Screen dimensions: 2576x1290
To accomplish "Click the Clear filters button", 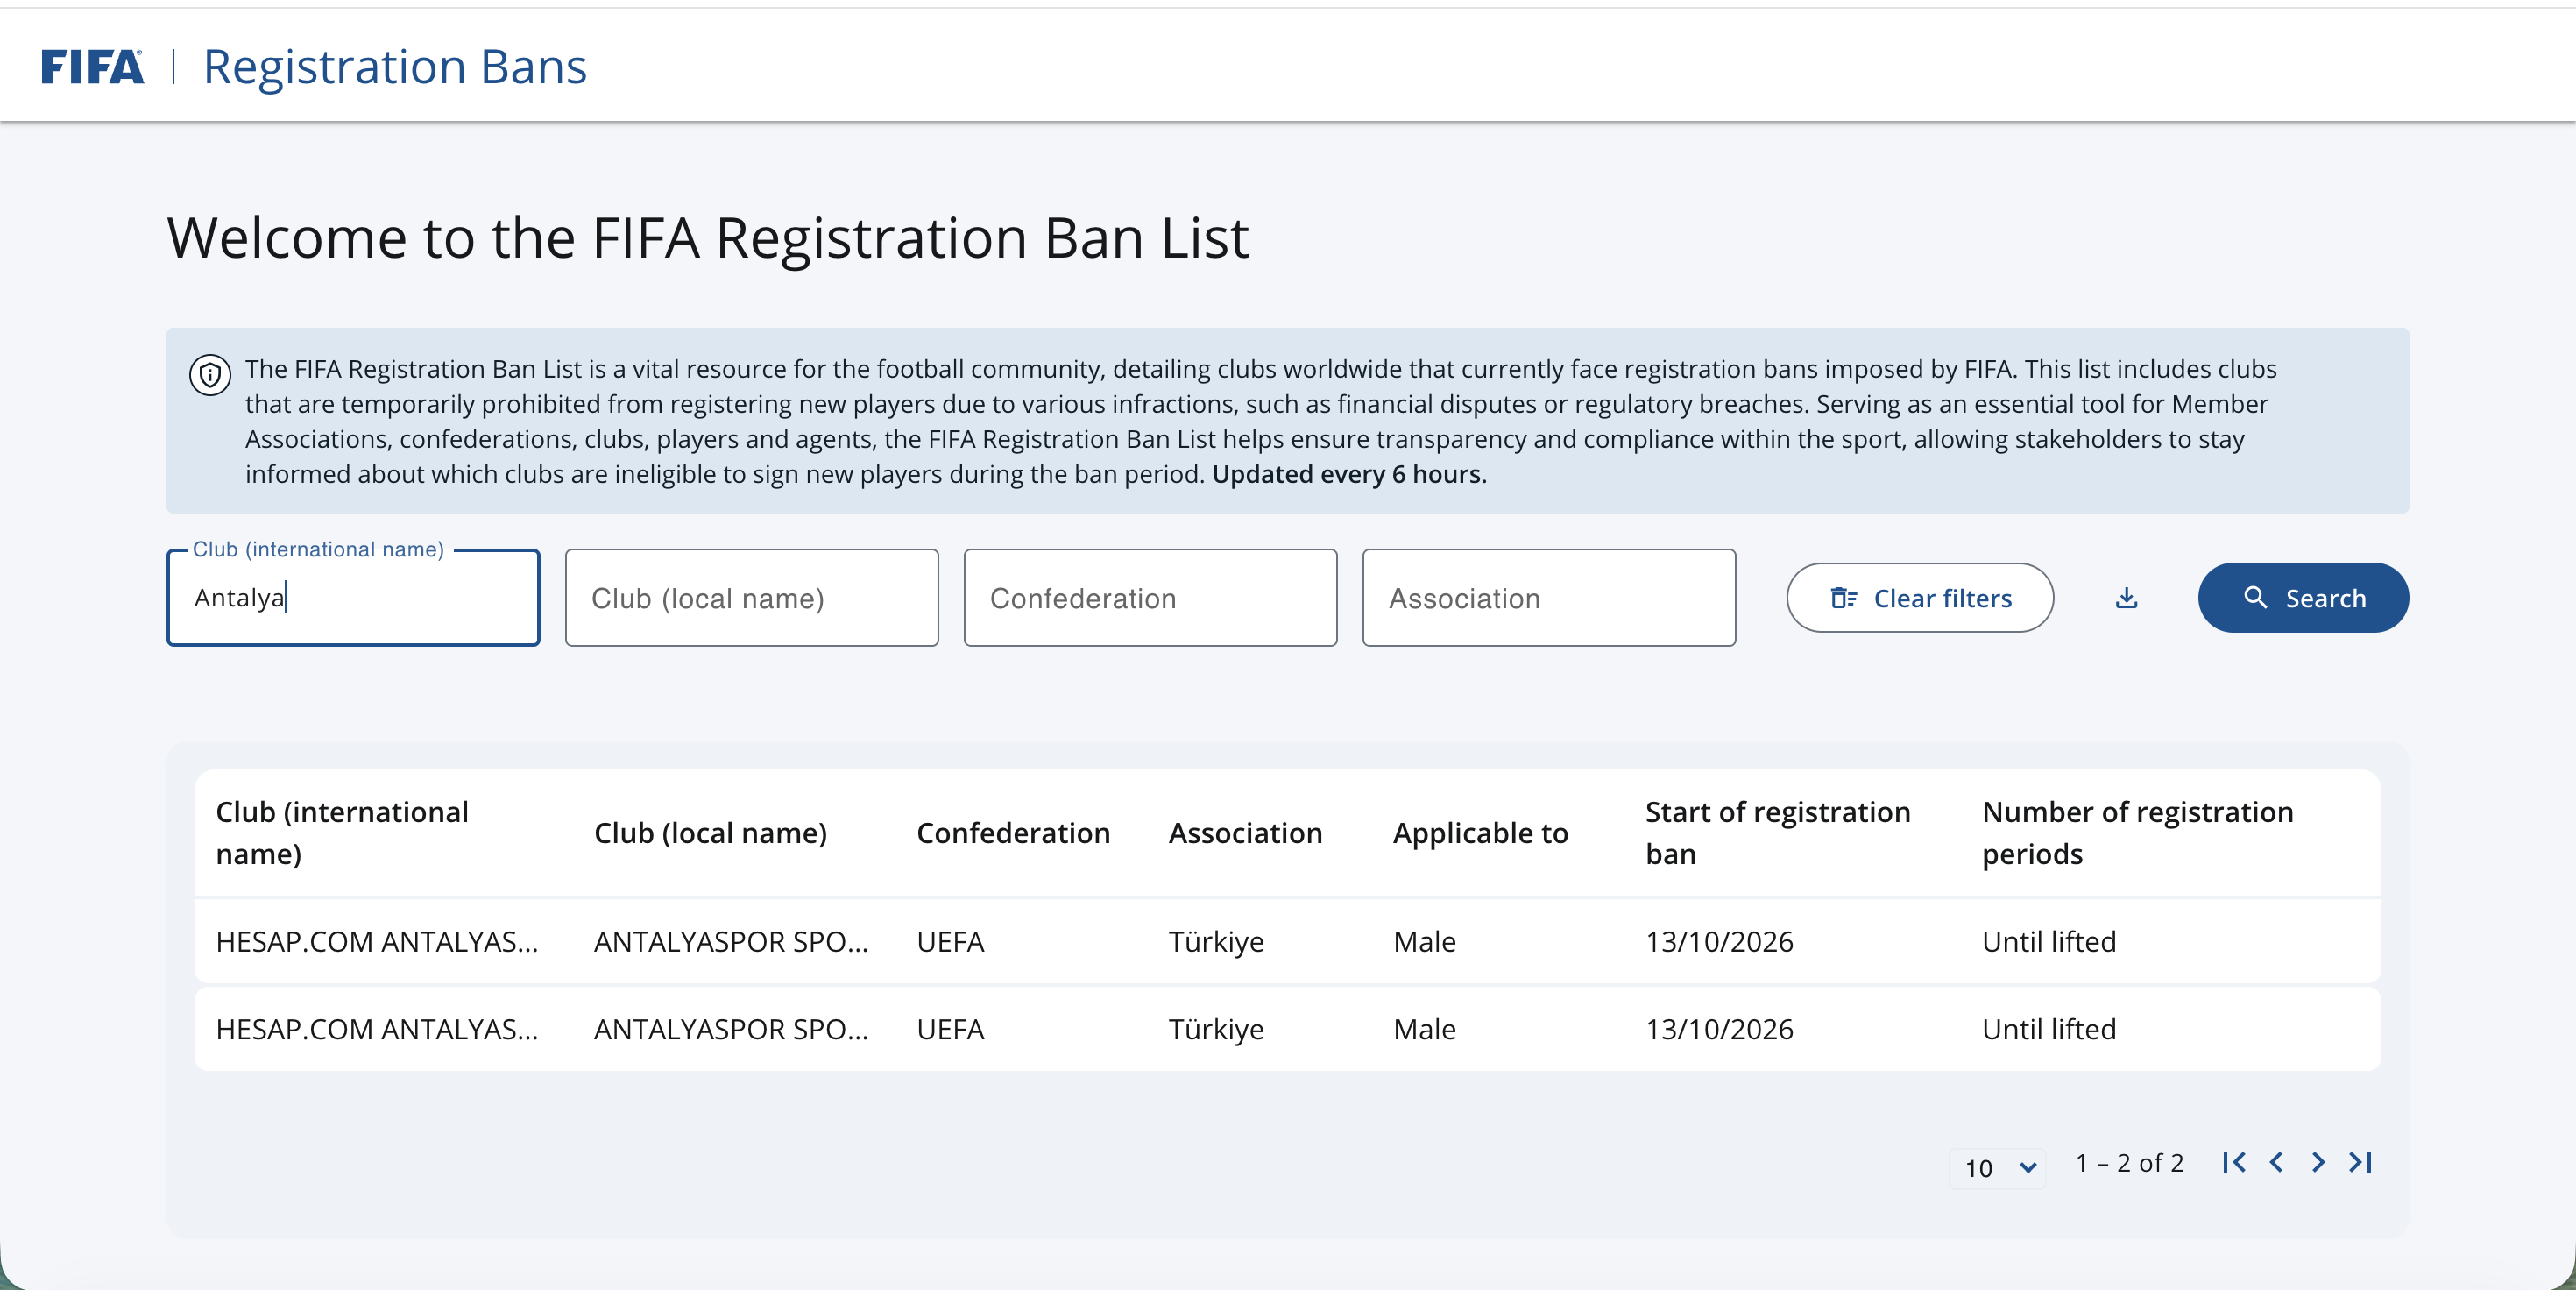I will [1920, 598].
